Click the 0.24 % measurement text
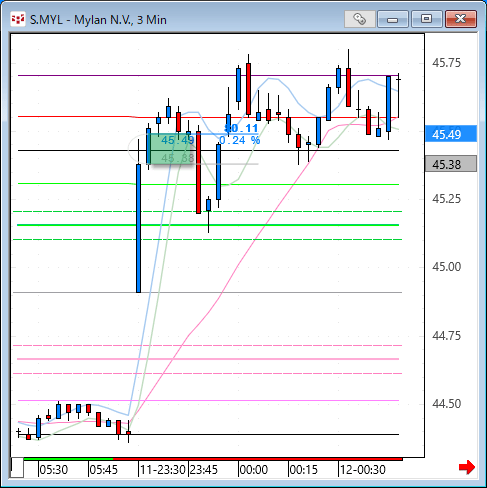Image resolution: width=487 pixels, height=488 pixels. coord(239,140)
